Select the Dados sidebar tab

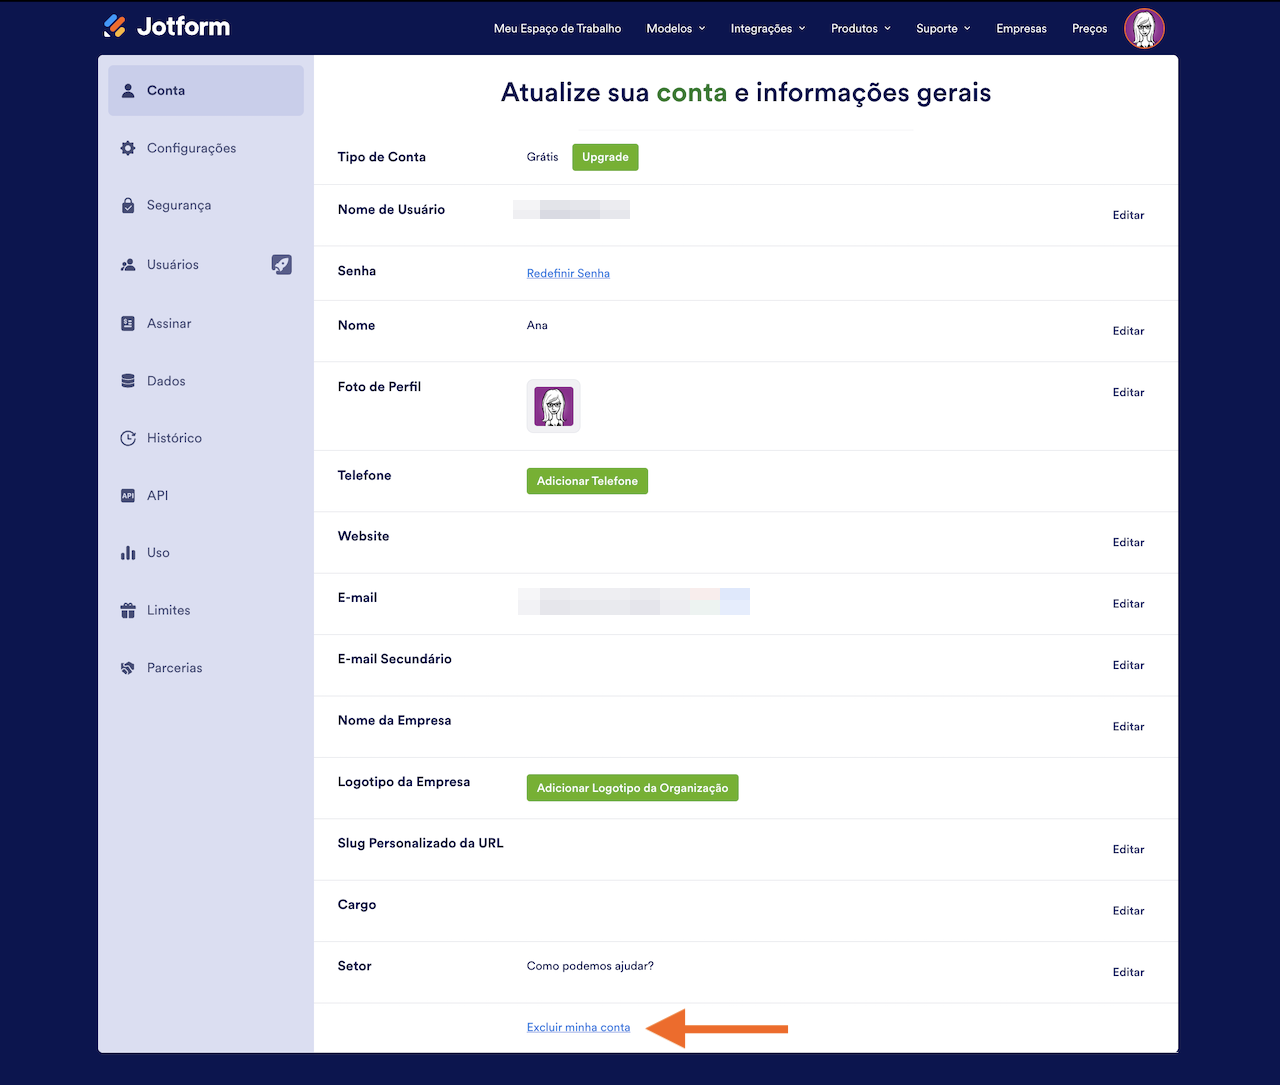206,381
